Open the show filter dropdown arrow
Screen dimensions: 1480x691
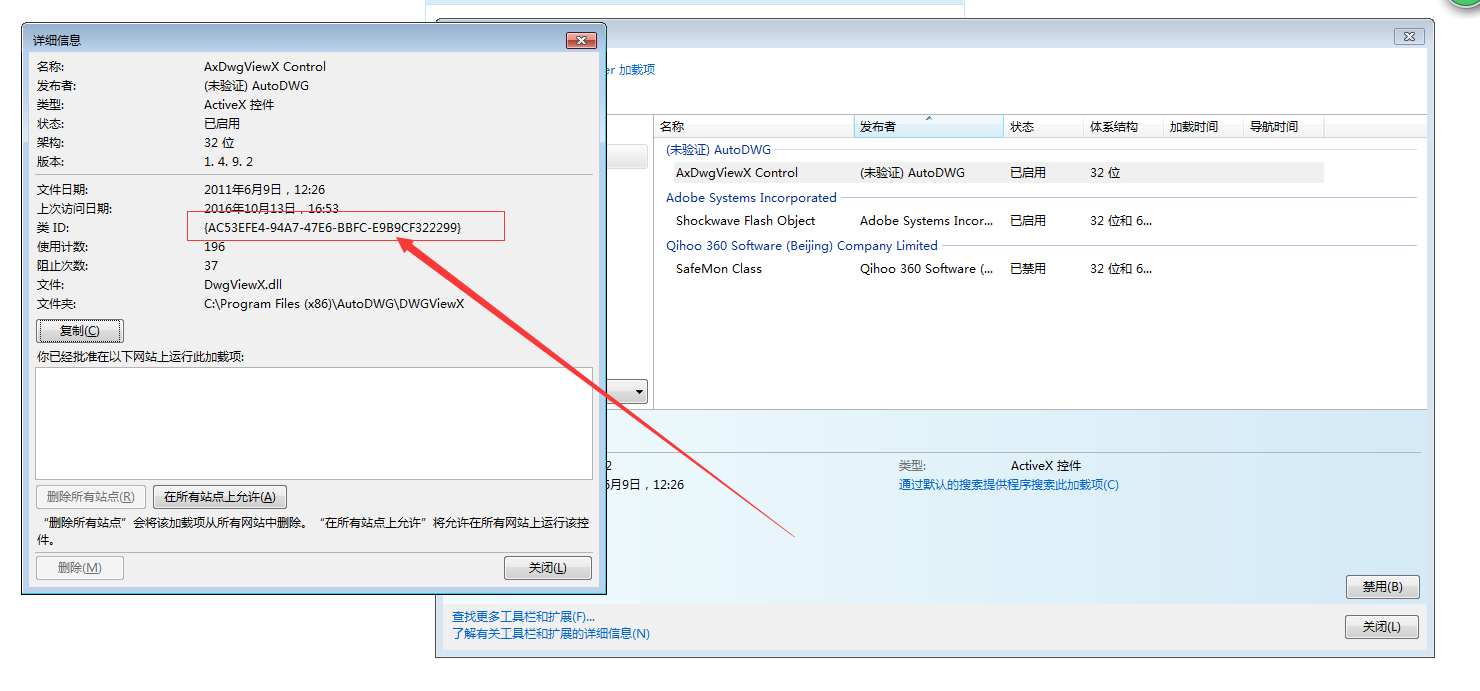click(638, 392)
